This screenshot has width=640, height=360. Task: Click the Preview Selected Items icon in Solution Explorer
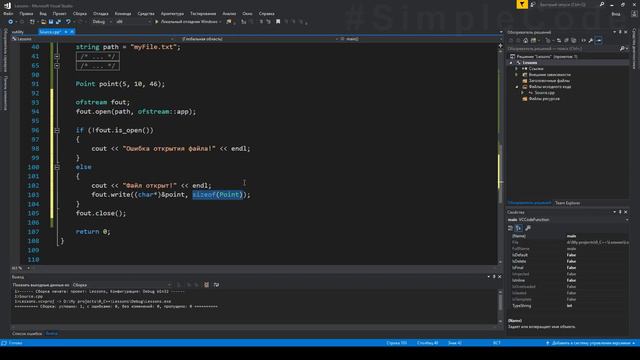599,40
